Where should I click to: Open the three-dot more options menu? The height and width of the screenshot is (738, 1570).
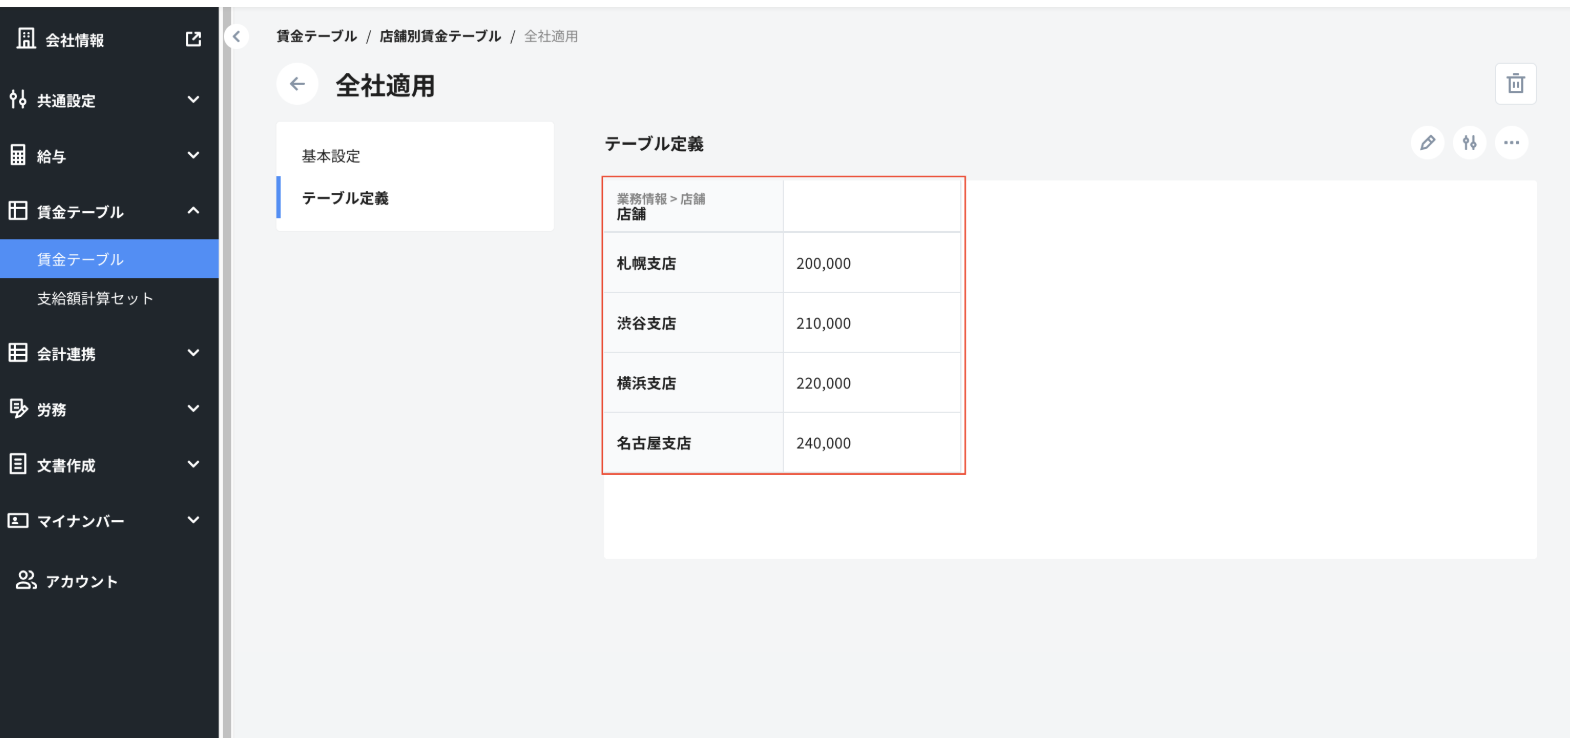(x=1511, y=143)
